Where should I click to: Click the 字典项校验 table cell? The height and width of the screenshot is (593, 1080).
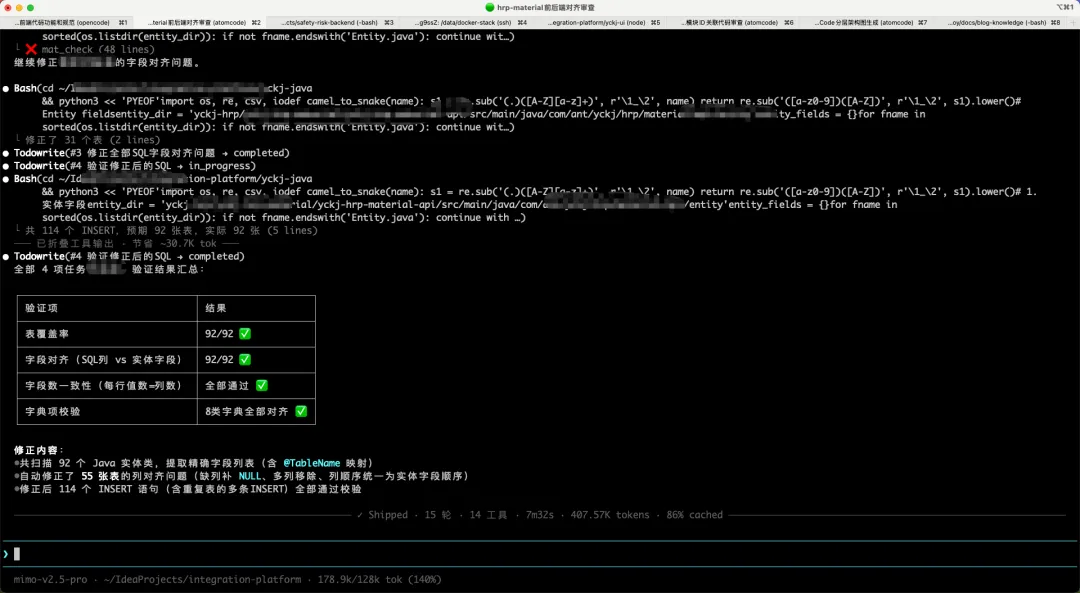tap(107, 411)
